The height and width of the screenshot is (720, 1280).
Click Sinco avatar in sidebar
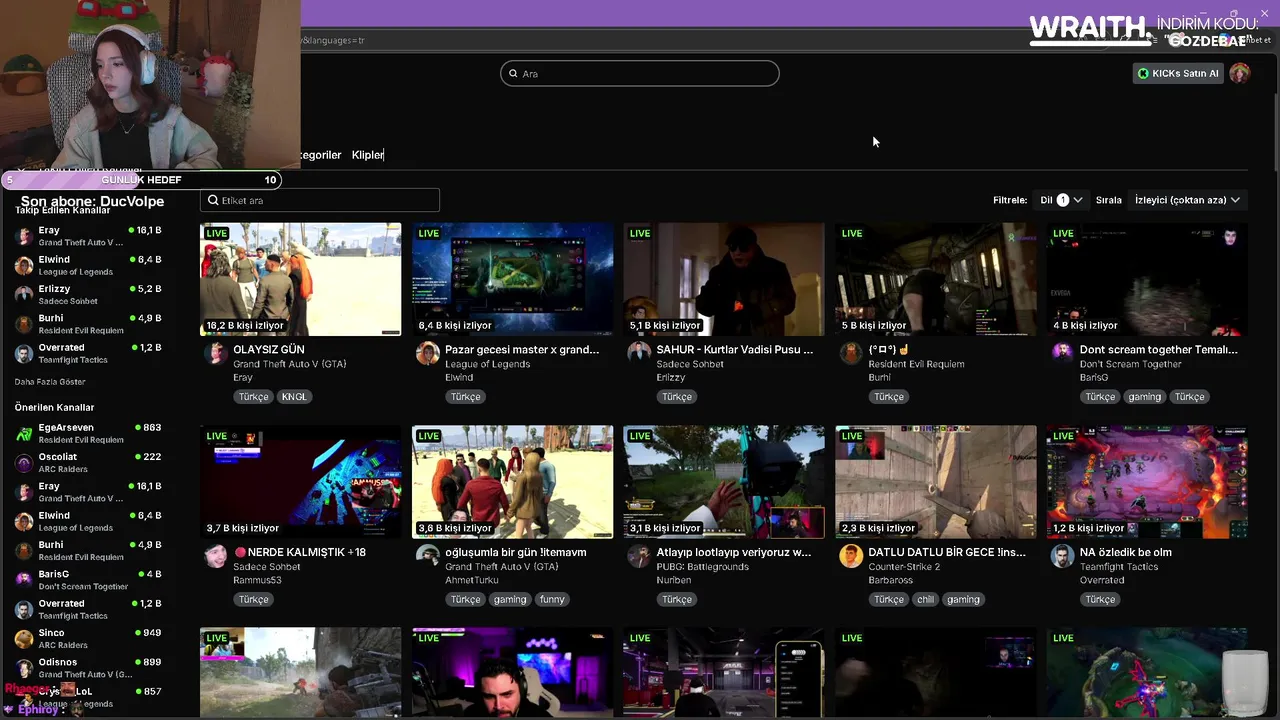[24, 638]
